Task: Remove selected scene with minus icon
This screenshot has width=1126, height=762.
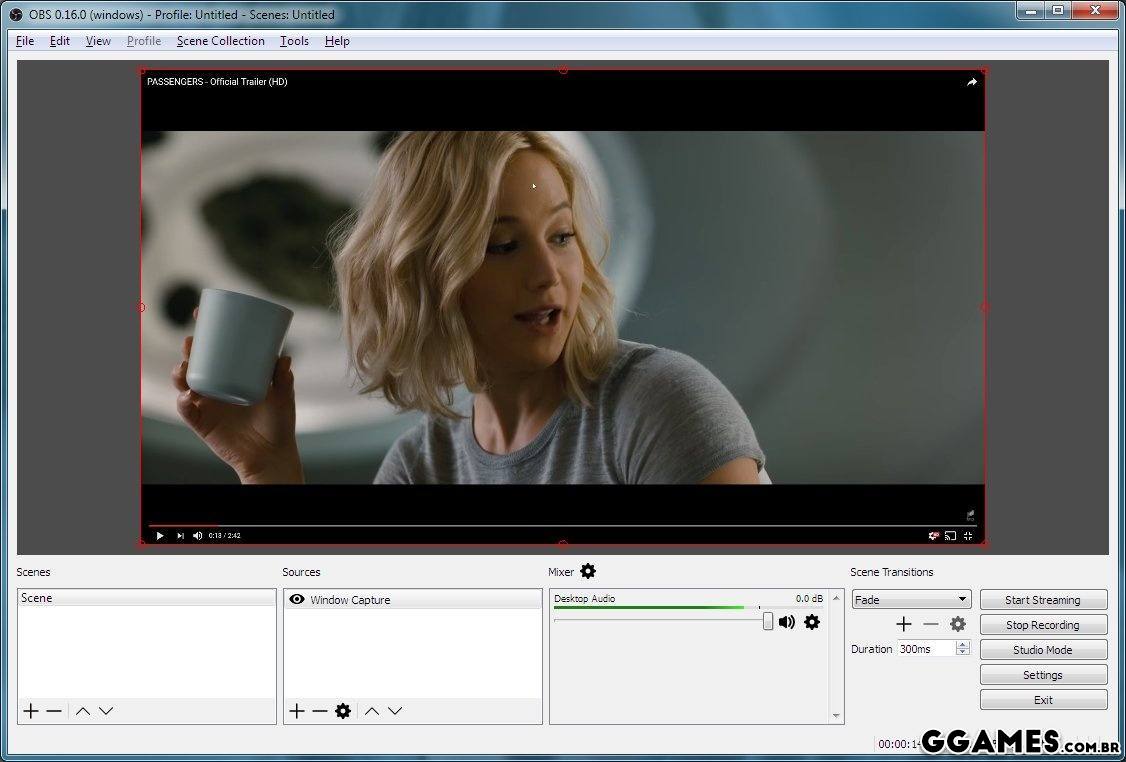Action: click(54, 711)
